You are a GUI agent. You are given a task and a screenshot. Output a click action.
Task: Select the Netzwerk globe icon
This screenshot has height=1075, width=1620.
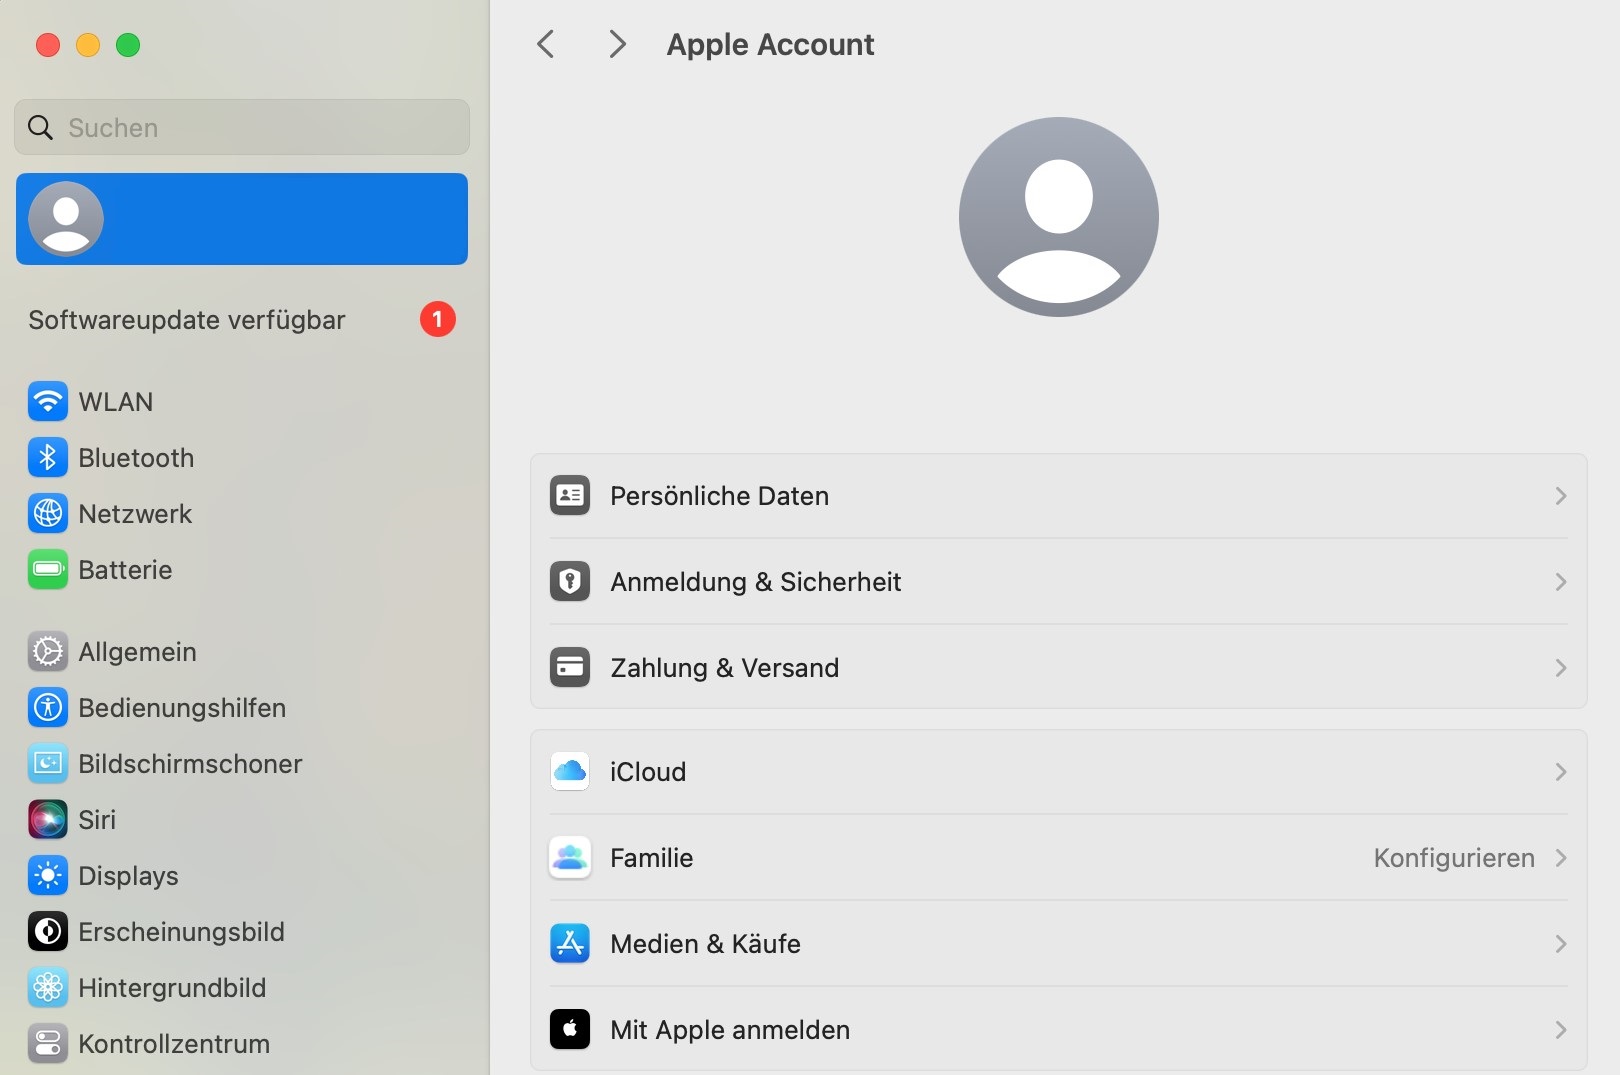pyautogui.click(x=48, y=514)
